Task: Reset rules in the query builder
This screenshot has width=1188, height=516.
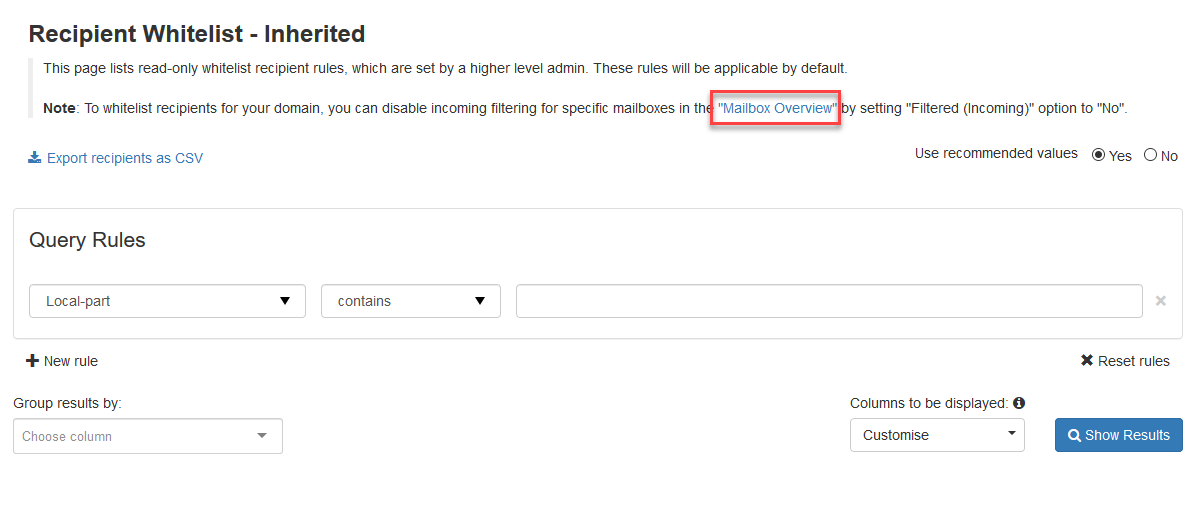Action: [x=1133, y=361]
